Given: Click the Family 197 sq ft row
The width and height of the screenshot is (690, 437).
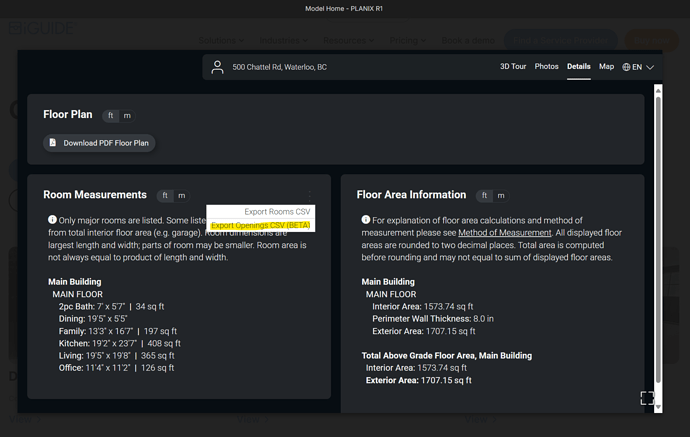Looking at the screenshot, I should click(117, 331).
